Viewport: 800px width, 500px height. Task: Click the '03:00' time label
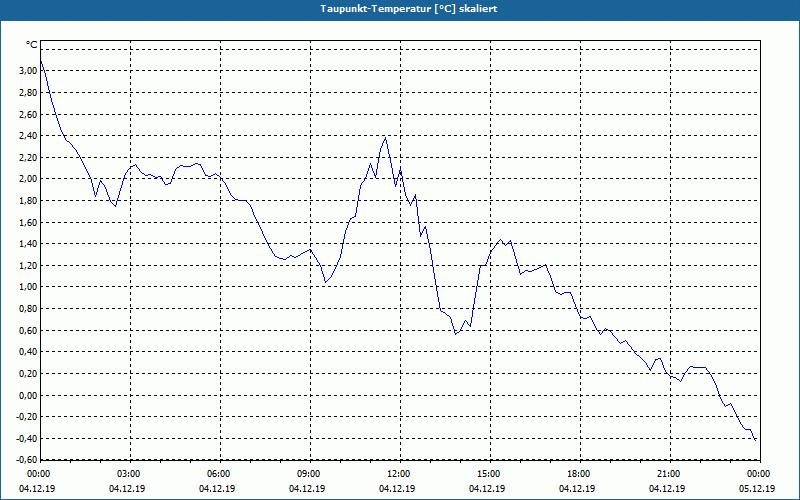point(129,474)
